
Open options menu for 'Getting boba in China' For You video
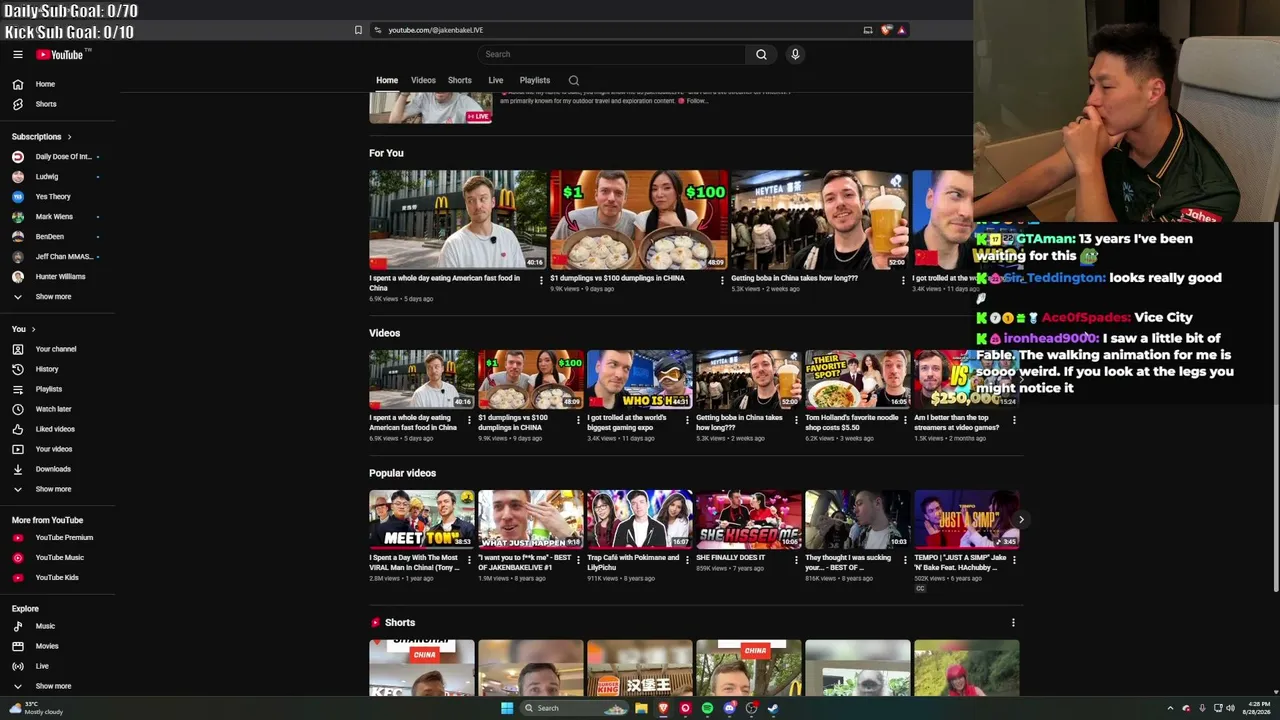[x=903, y=280]
